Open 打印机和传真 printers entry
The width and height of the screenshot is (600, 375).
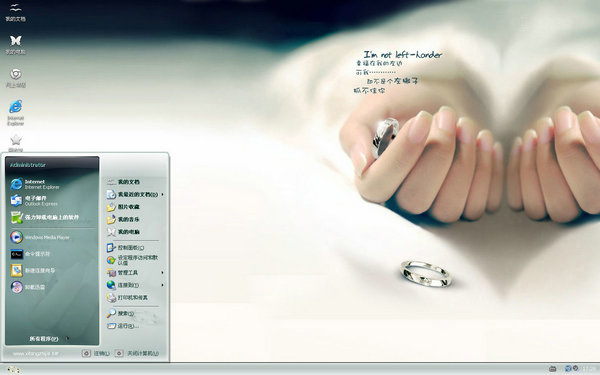click(127, 297)
